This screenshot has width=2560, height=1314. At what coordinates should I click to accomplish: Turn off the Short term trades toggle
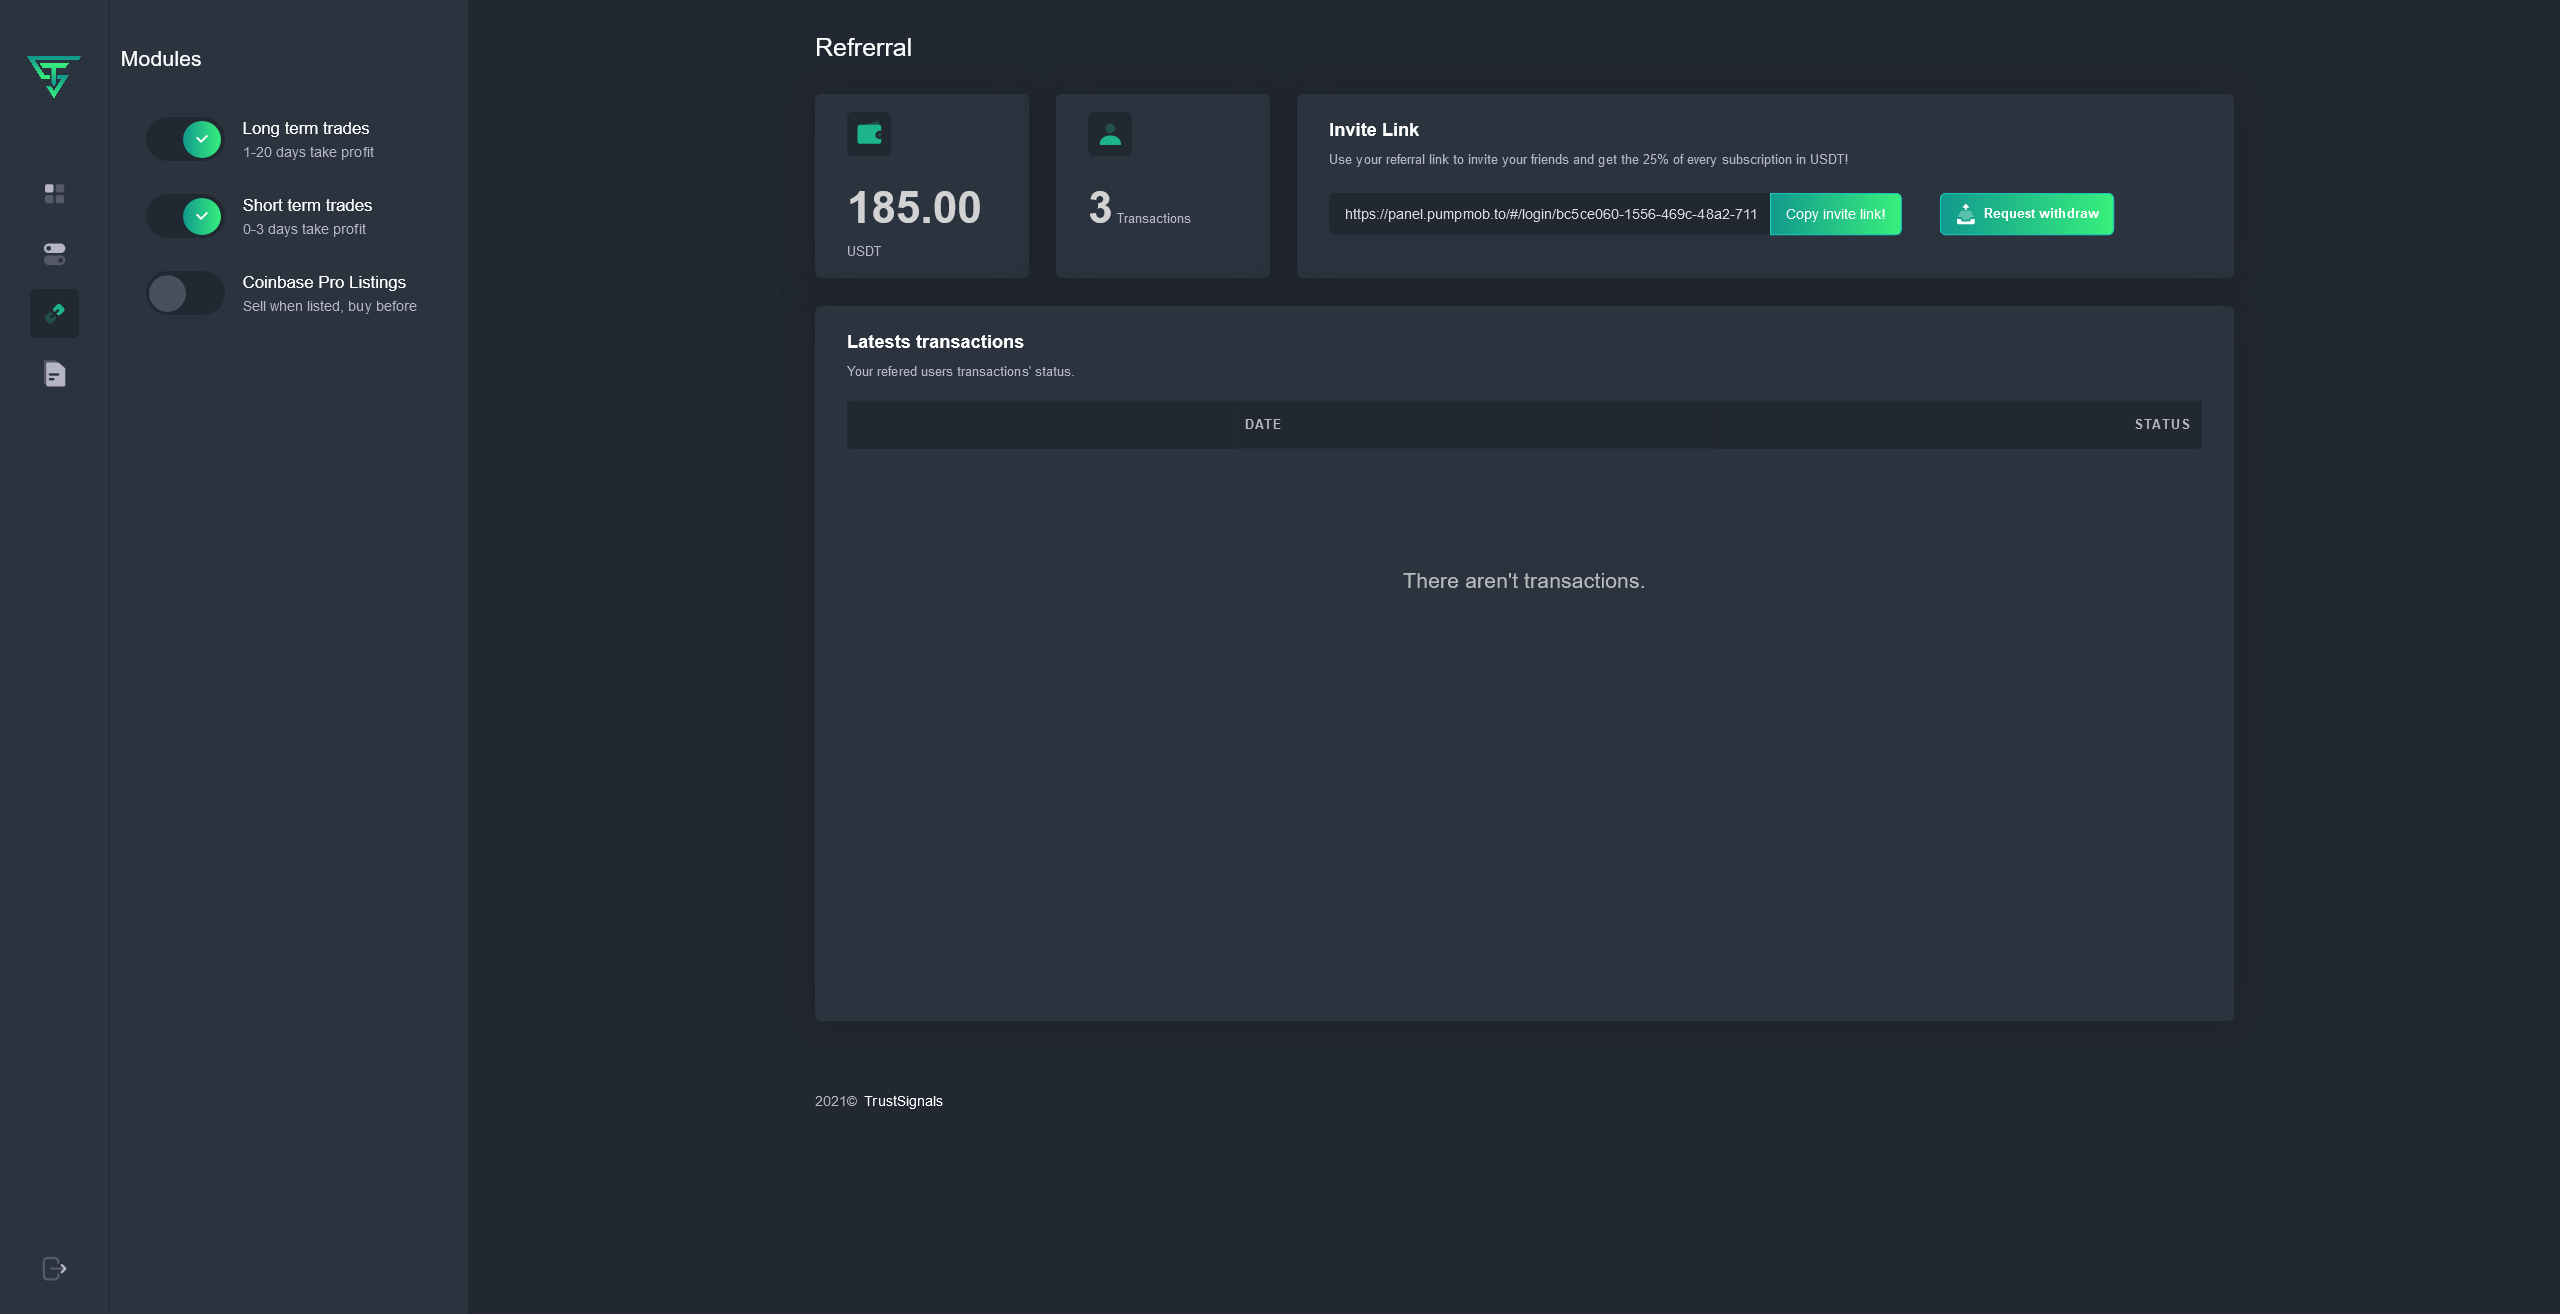pos(186,216)
